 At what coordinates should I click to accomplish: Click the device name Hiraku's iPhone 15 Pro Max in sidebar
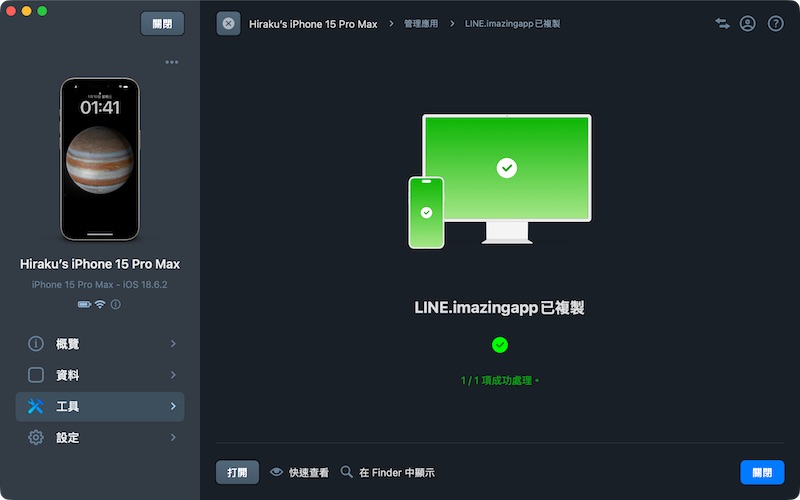[100, 264]
